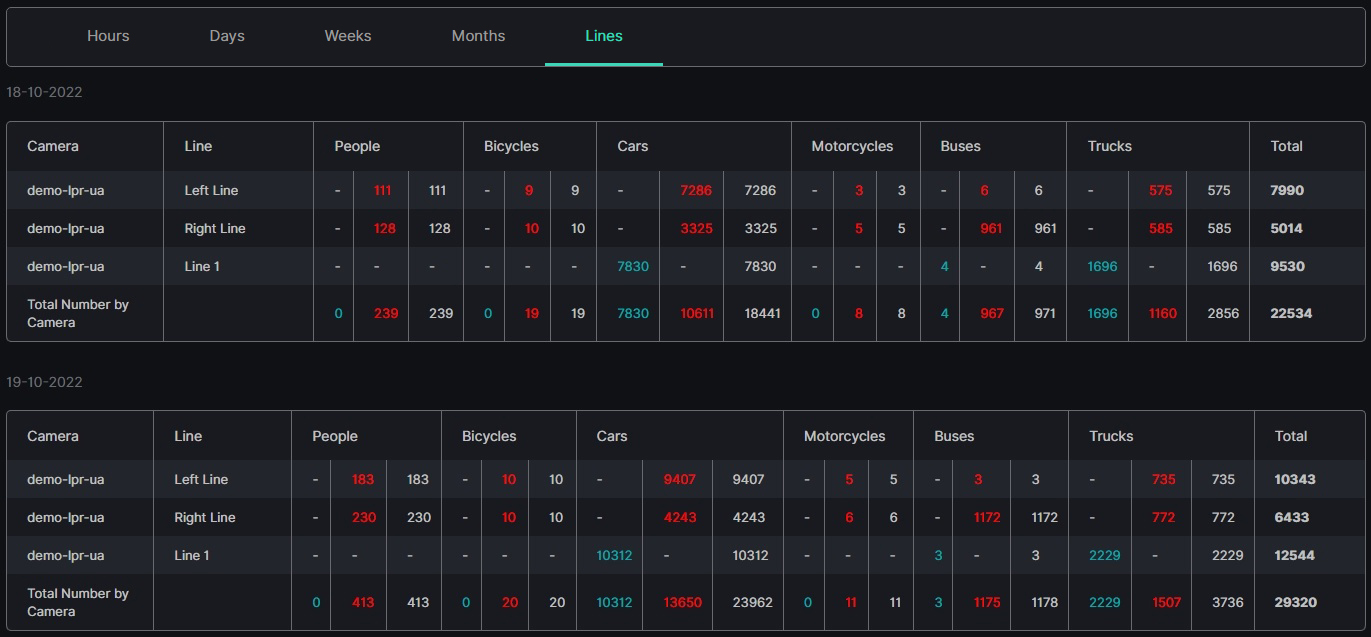Image resolution: width=1371 pixels, height=637 pixels.
Task: Click the red cars count 7286
Action: click(696, 190)
